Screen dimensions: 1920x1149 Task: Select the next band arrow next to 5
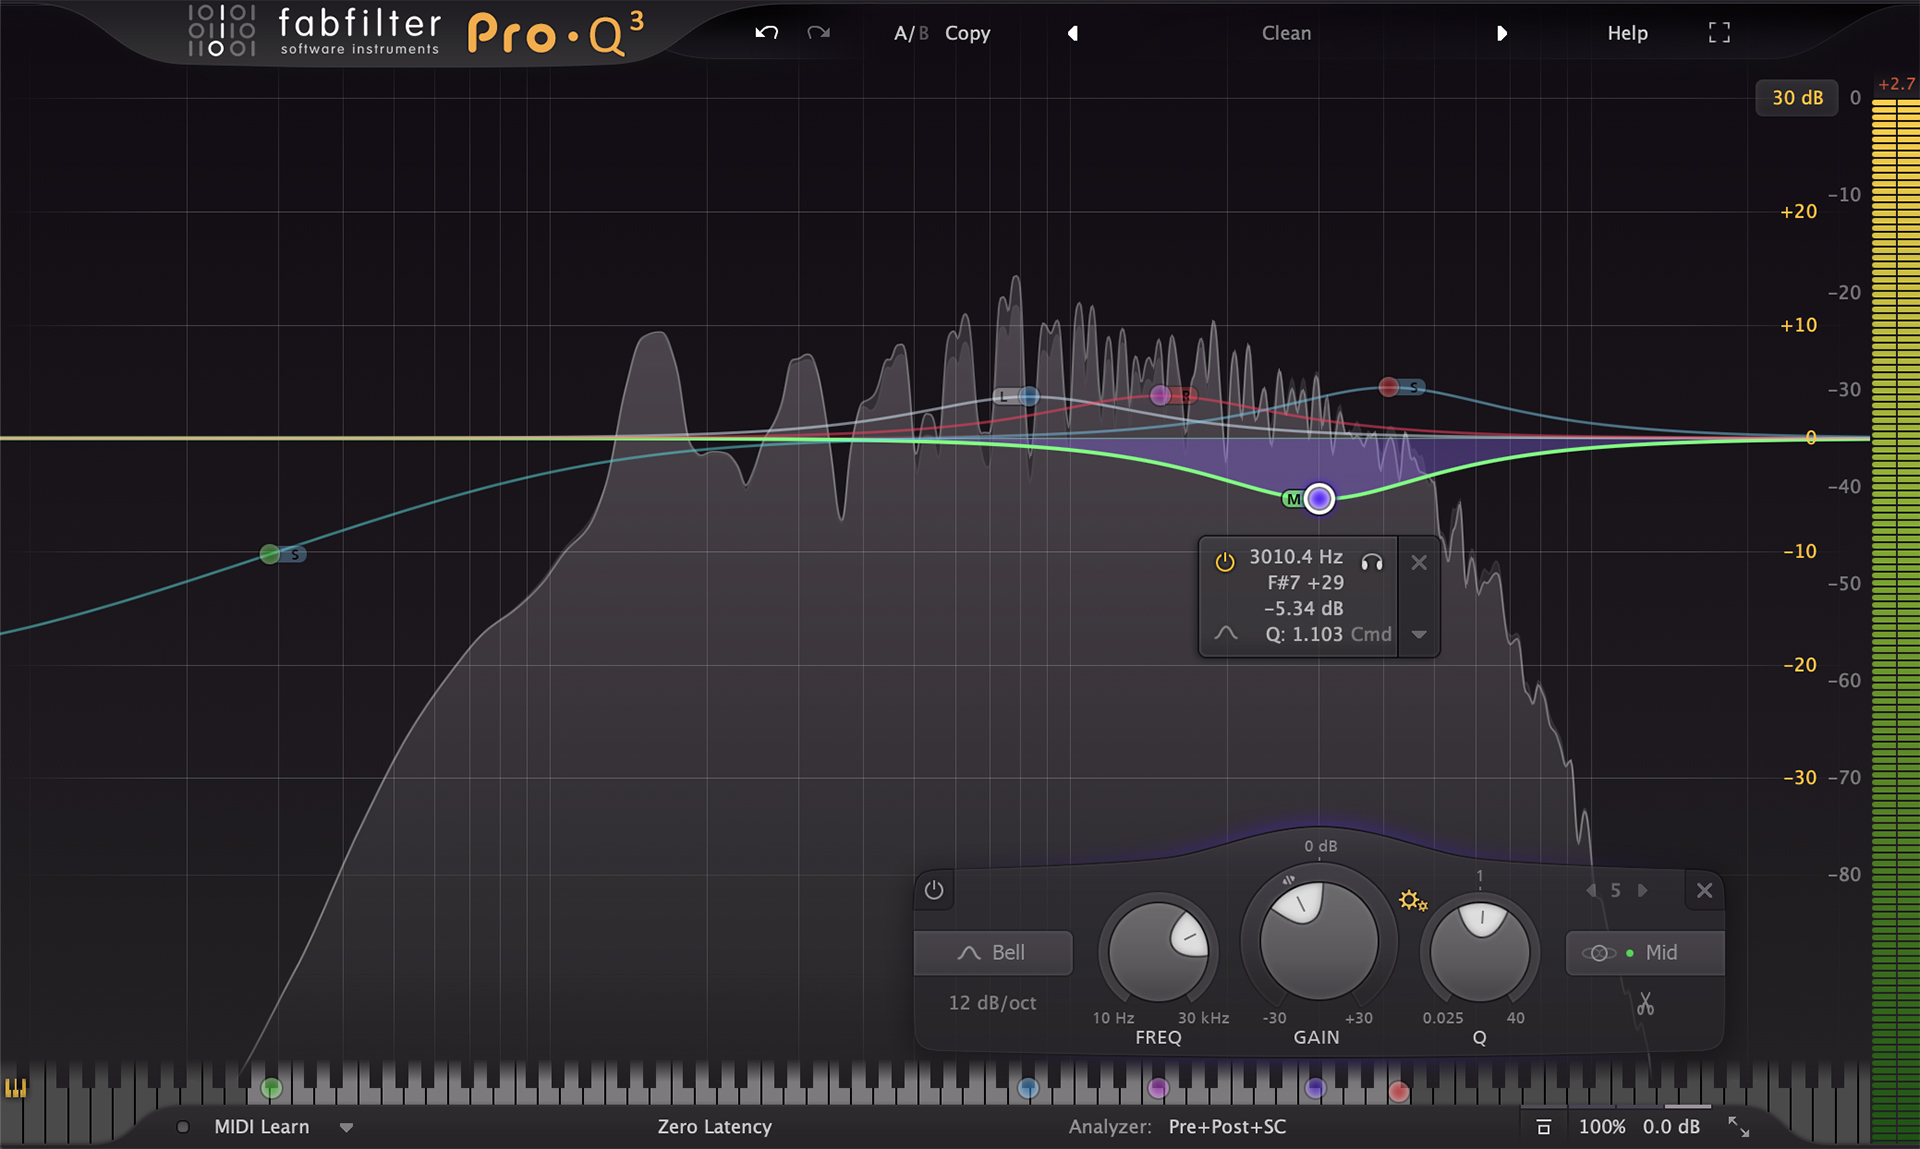click(1642, 890)
